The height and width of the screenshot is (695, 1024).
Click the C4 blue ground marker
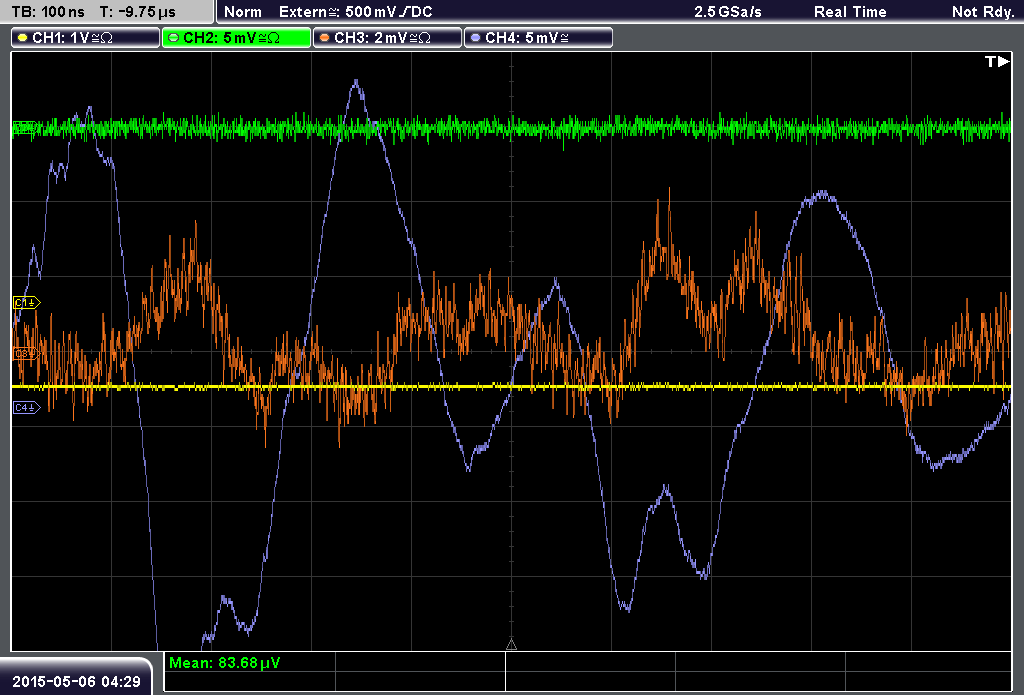(x=26, y=408)
